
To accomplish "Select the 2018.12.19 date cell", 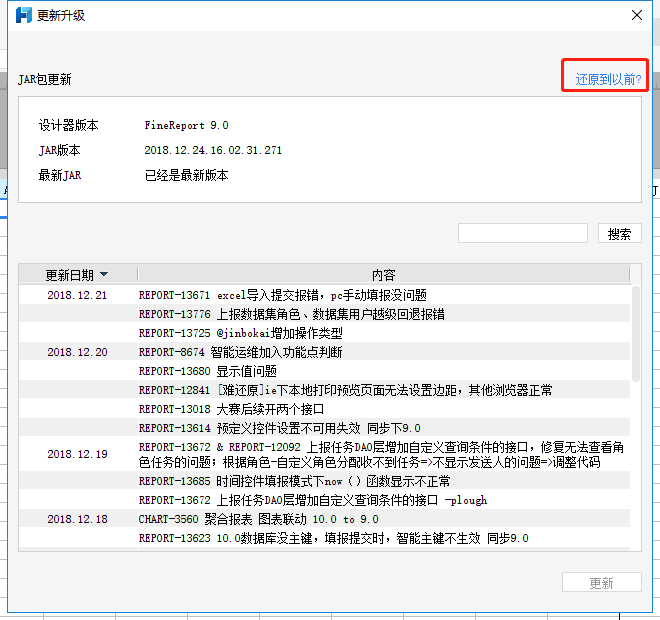I will click(x=77, y=454).
